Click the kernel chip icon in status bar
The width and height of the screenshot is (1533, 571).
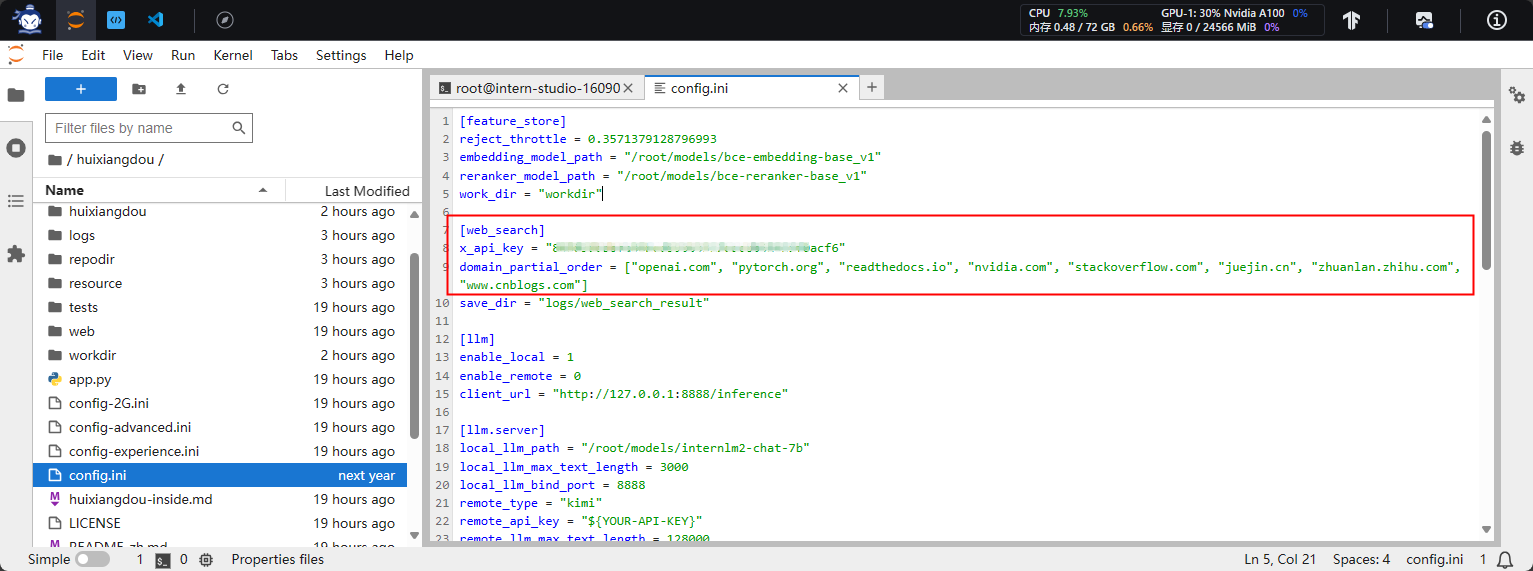pyautogui.click(x=206, y=560)
